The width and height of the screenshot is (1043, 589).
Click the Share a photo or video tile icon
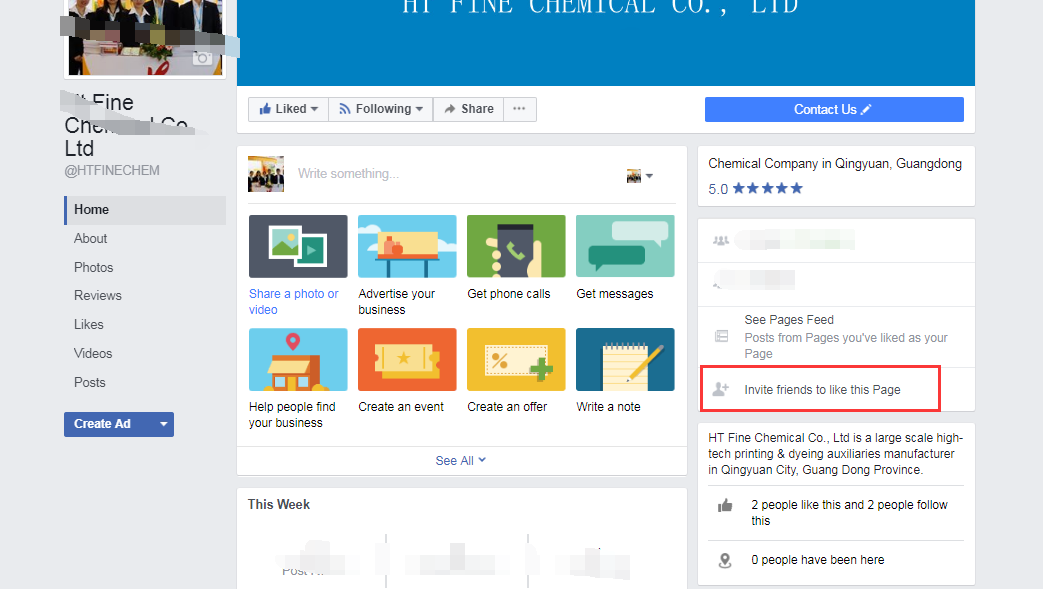(298, 246)
